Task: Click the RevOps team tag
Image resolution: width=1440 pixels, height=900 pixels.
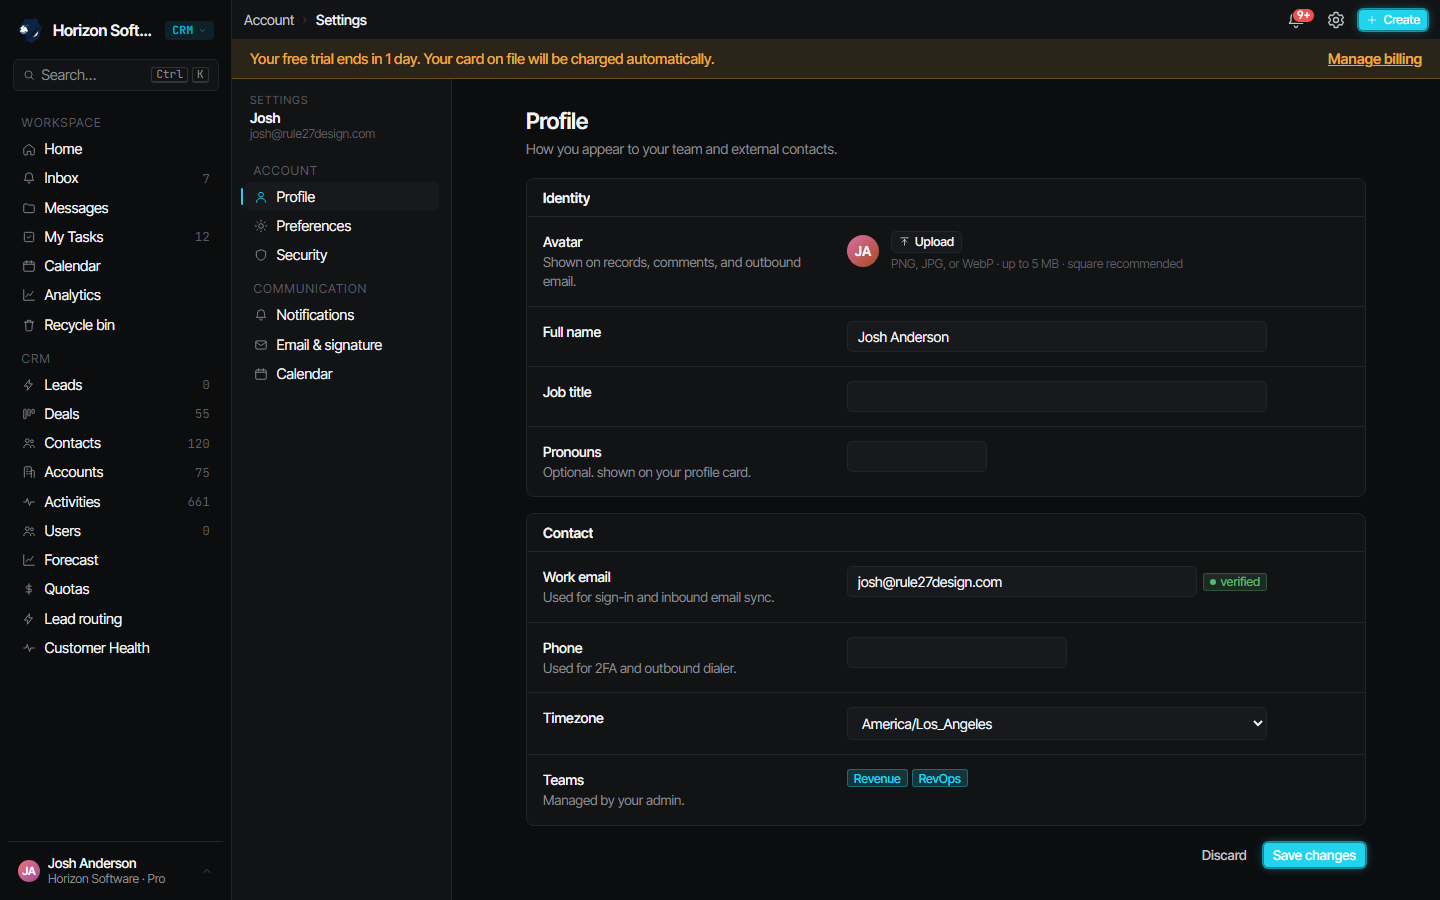Action: click(940, 779)
